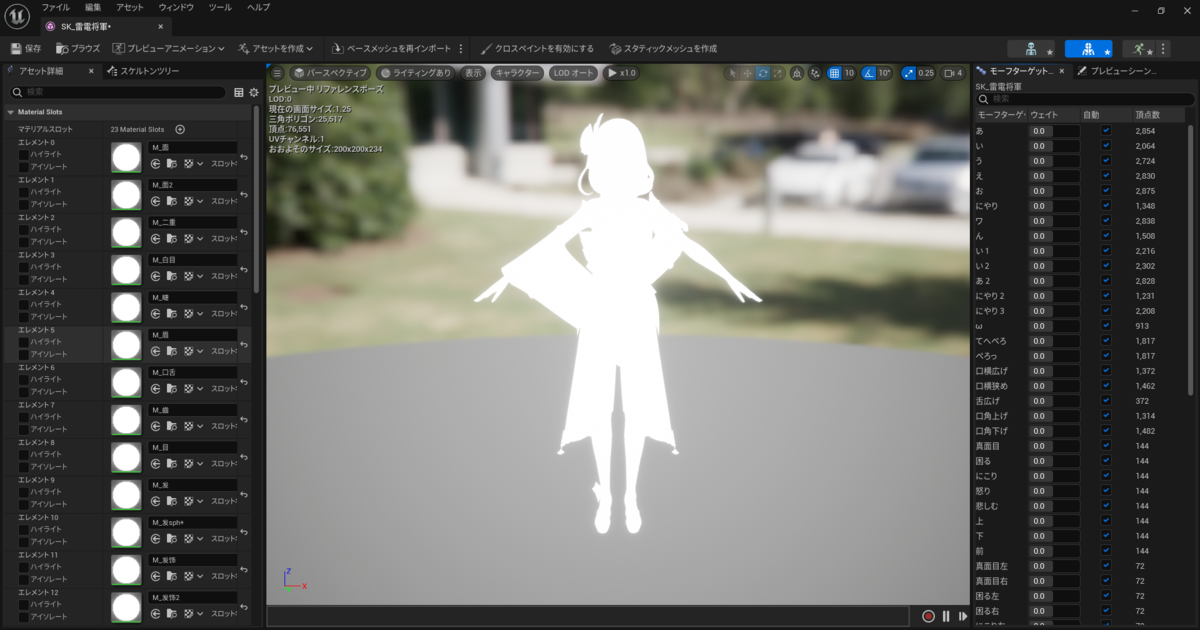Select the viewport Translate tool

(x=747, y=73)
